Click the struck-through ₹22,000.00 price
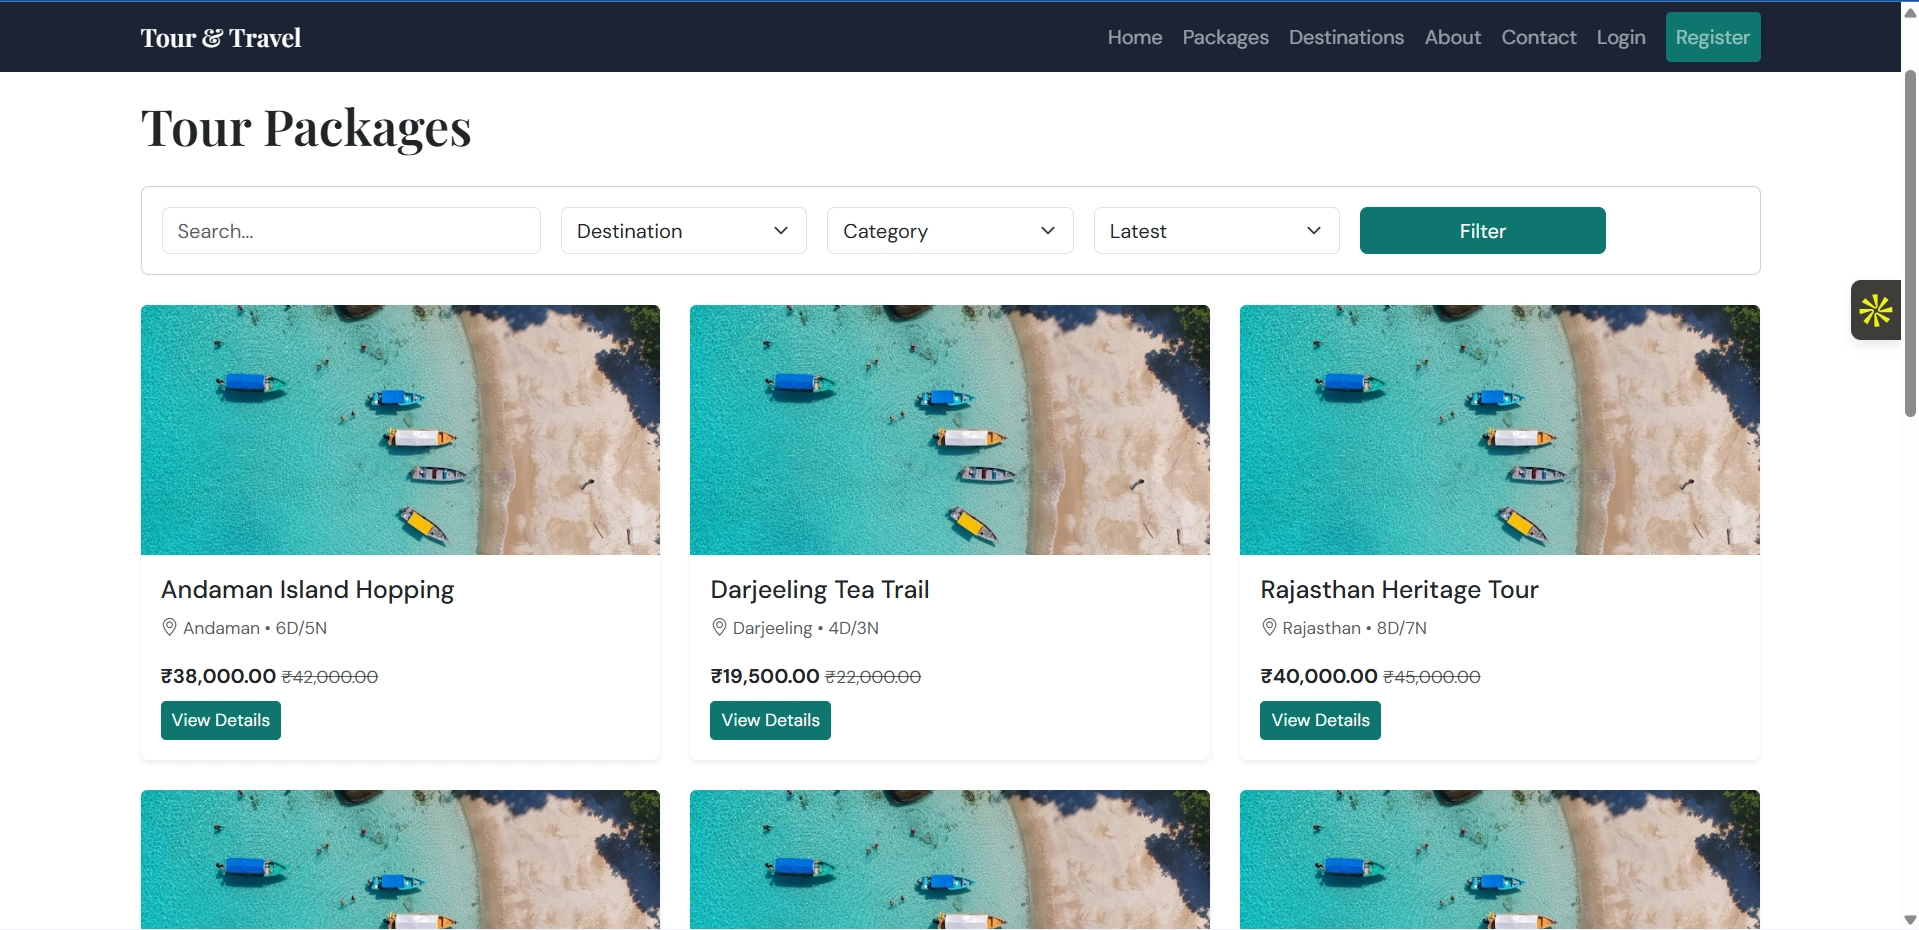1919x930 pixels. 873,677
